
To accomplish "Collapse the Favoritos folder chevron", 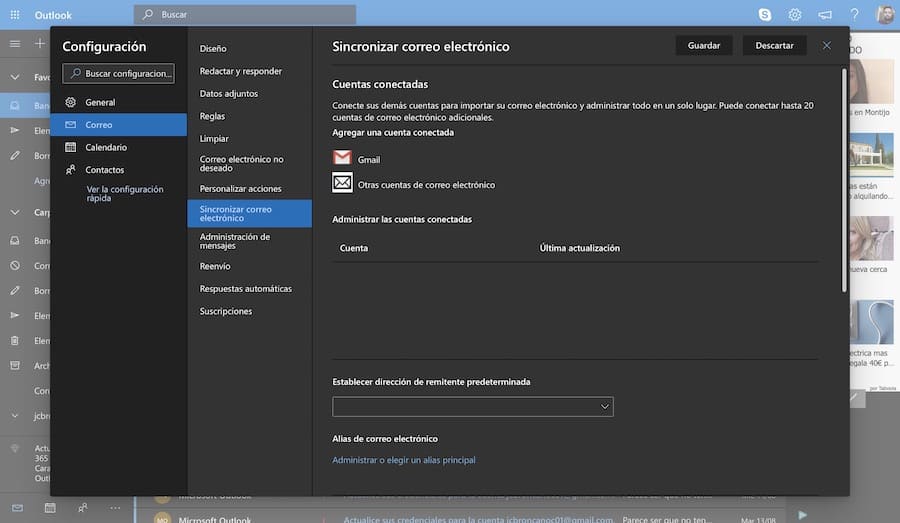I will pos(15,77).
